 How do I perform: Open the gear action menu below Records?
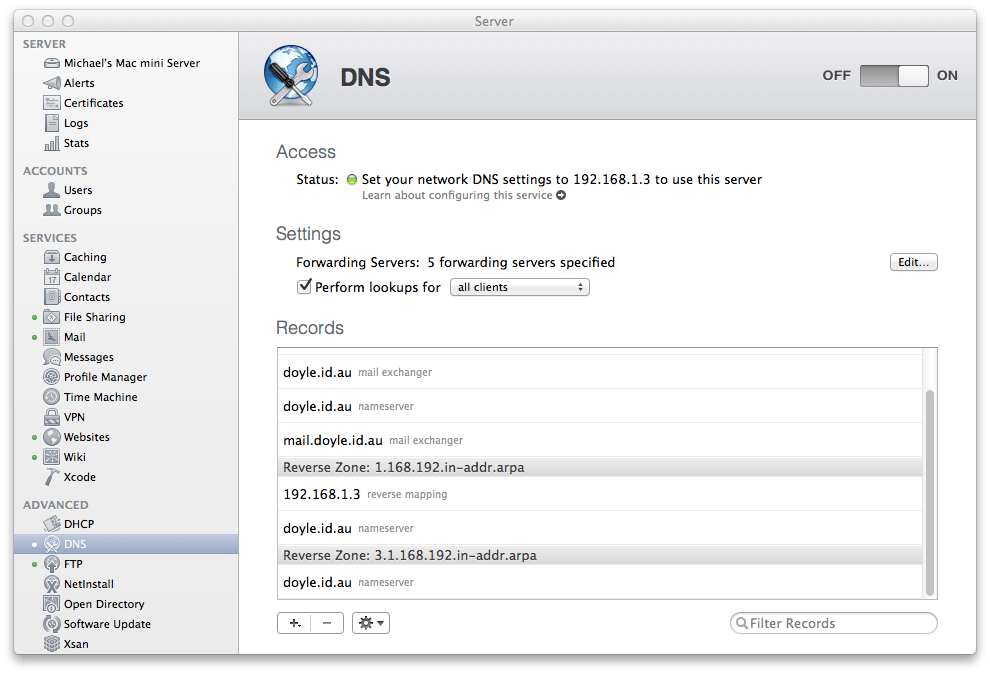tap(369, 622)
